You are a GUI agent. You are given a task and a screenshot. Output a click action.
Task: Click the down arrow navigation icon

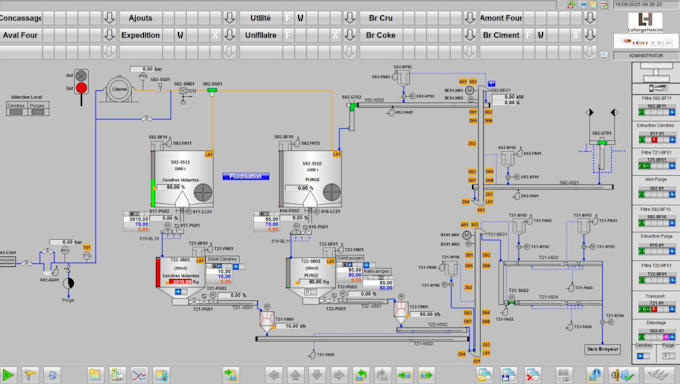317,374
